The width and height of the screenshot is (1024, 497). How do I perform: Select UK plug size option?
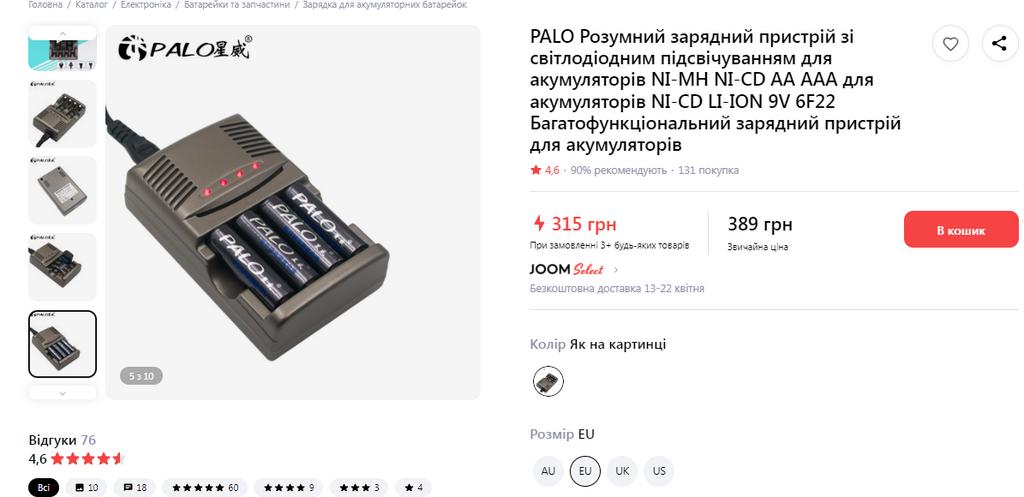pos(622,470)
